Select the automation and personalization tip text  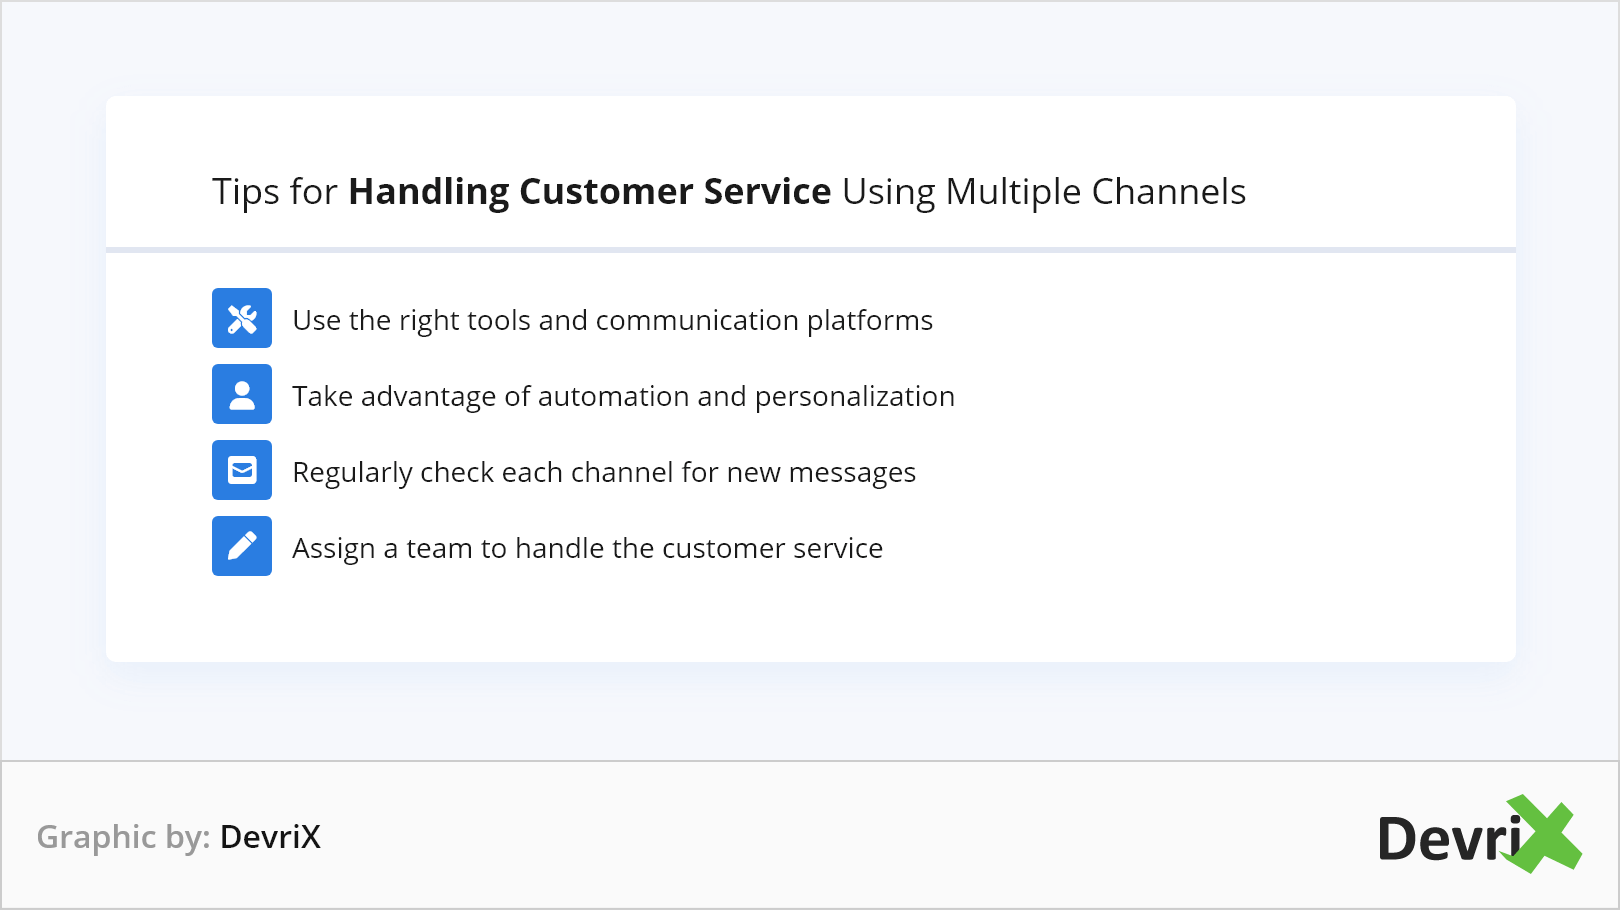(623, 396)
